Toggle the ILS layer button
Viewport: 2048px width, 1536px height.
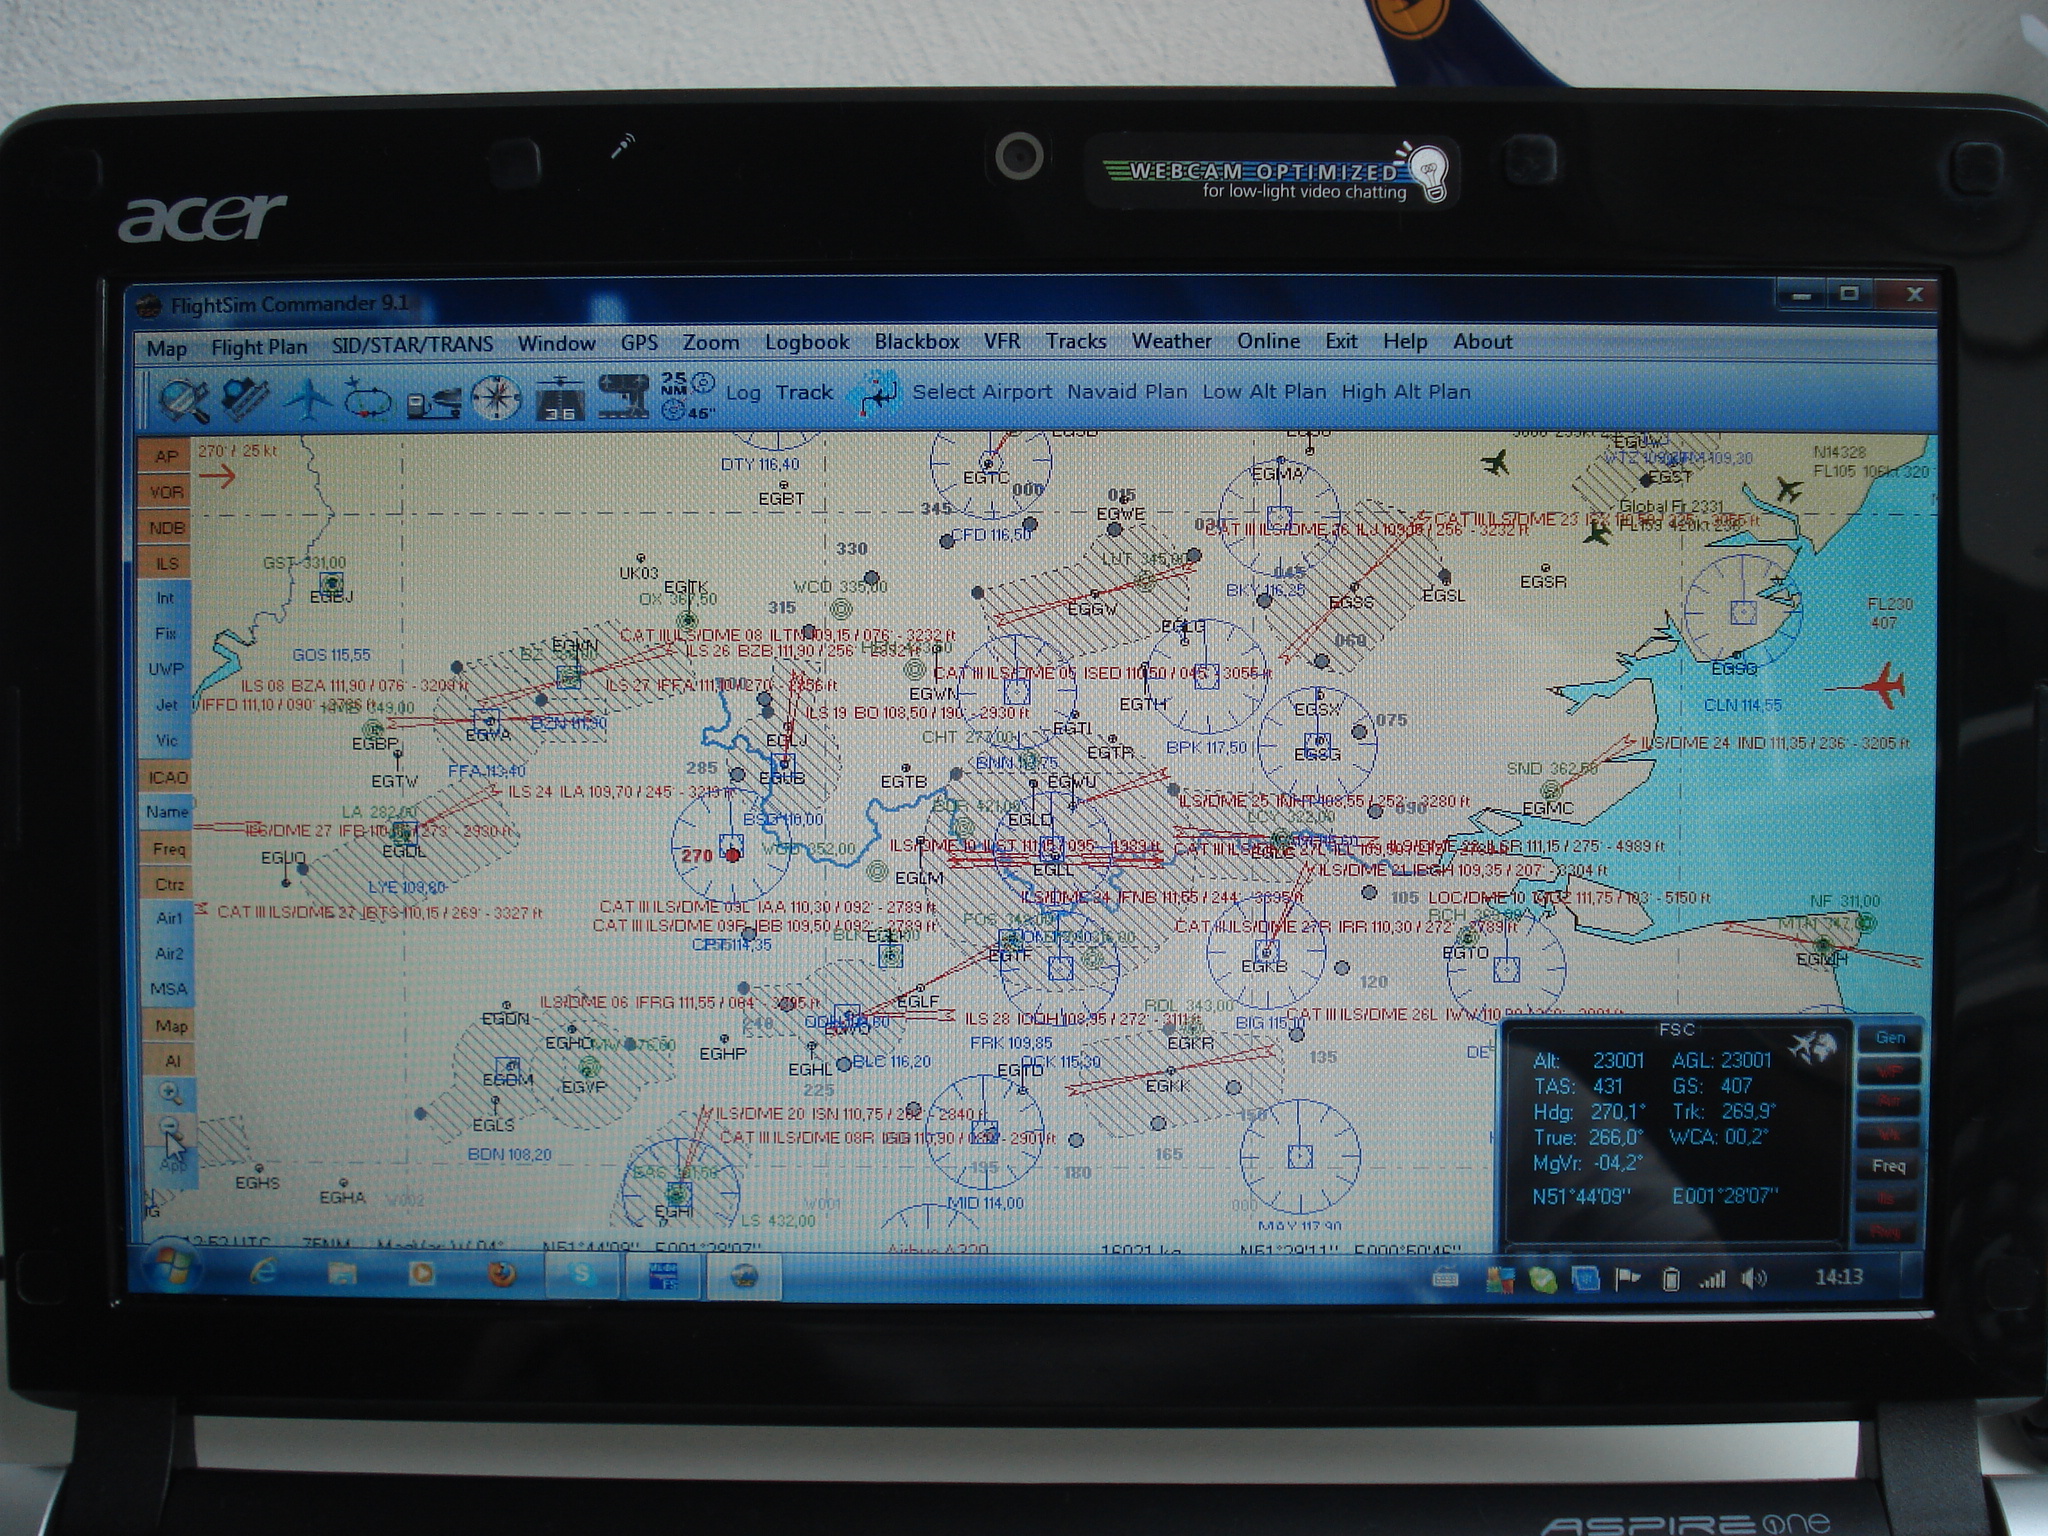[x=165, y=564]
